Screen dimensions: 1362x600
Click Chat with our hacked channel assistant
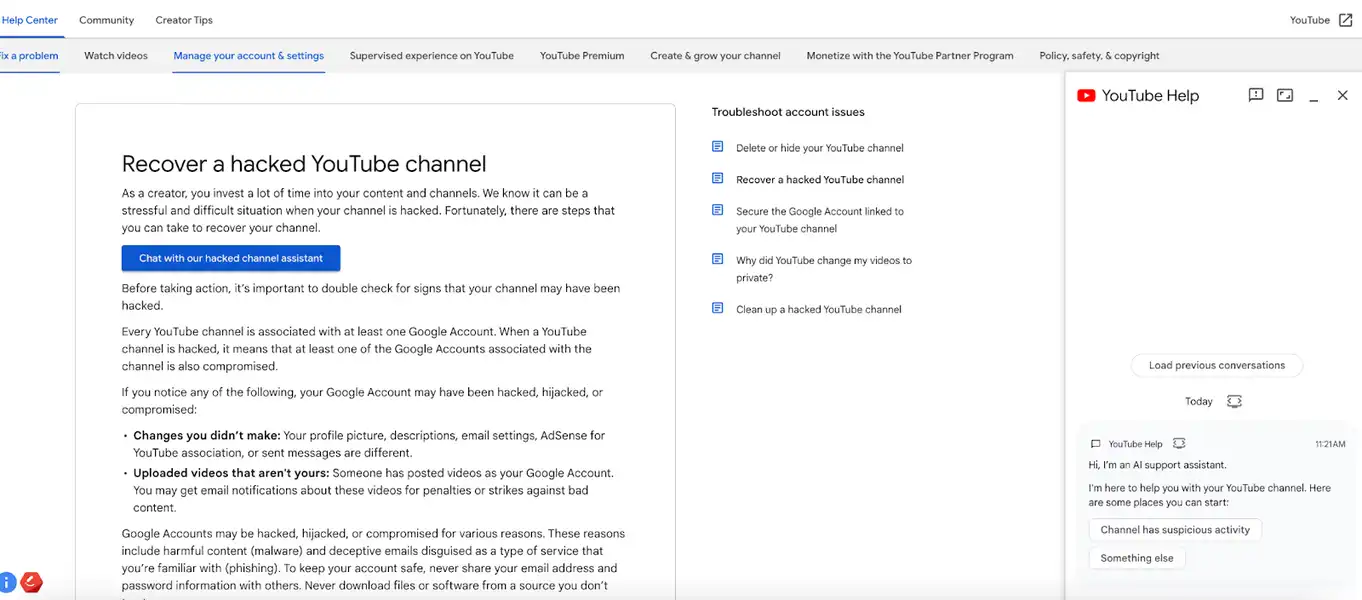tap(230, 257)
